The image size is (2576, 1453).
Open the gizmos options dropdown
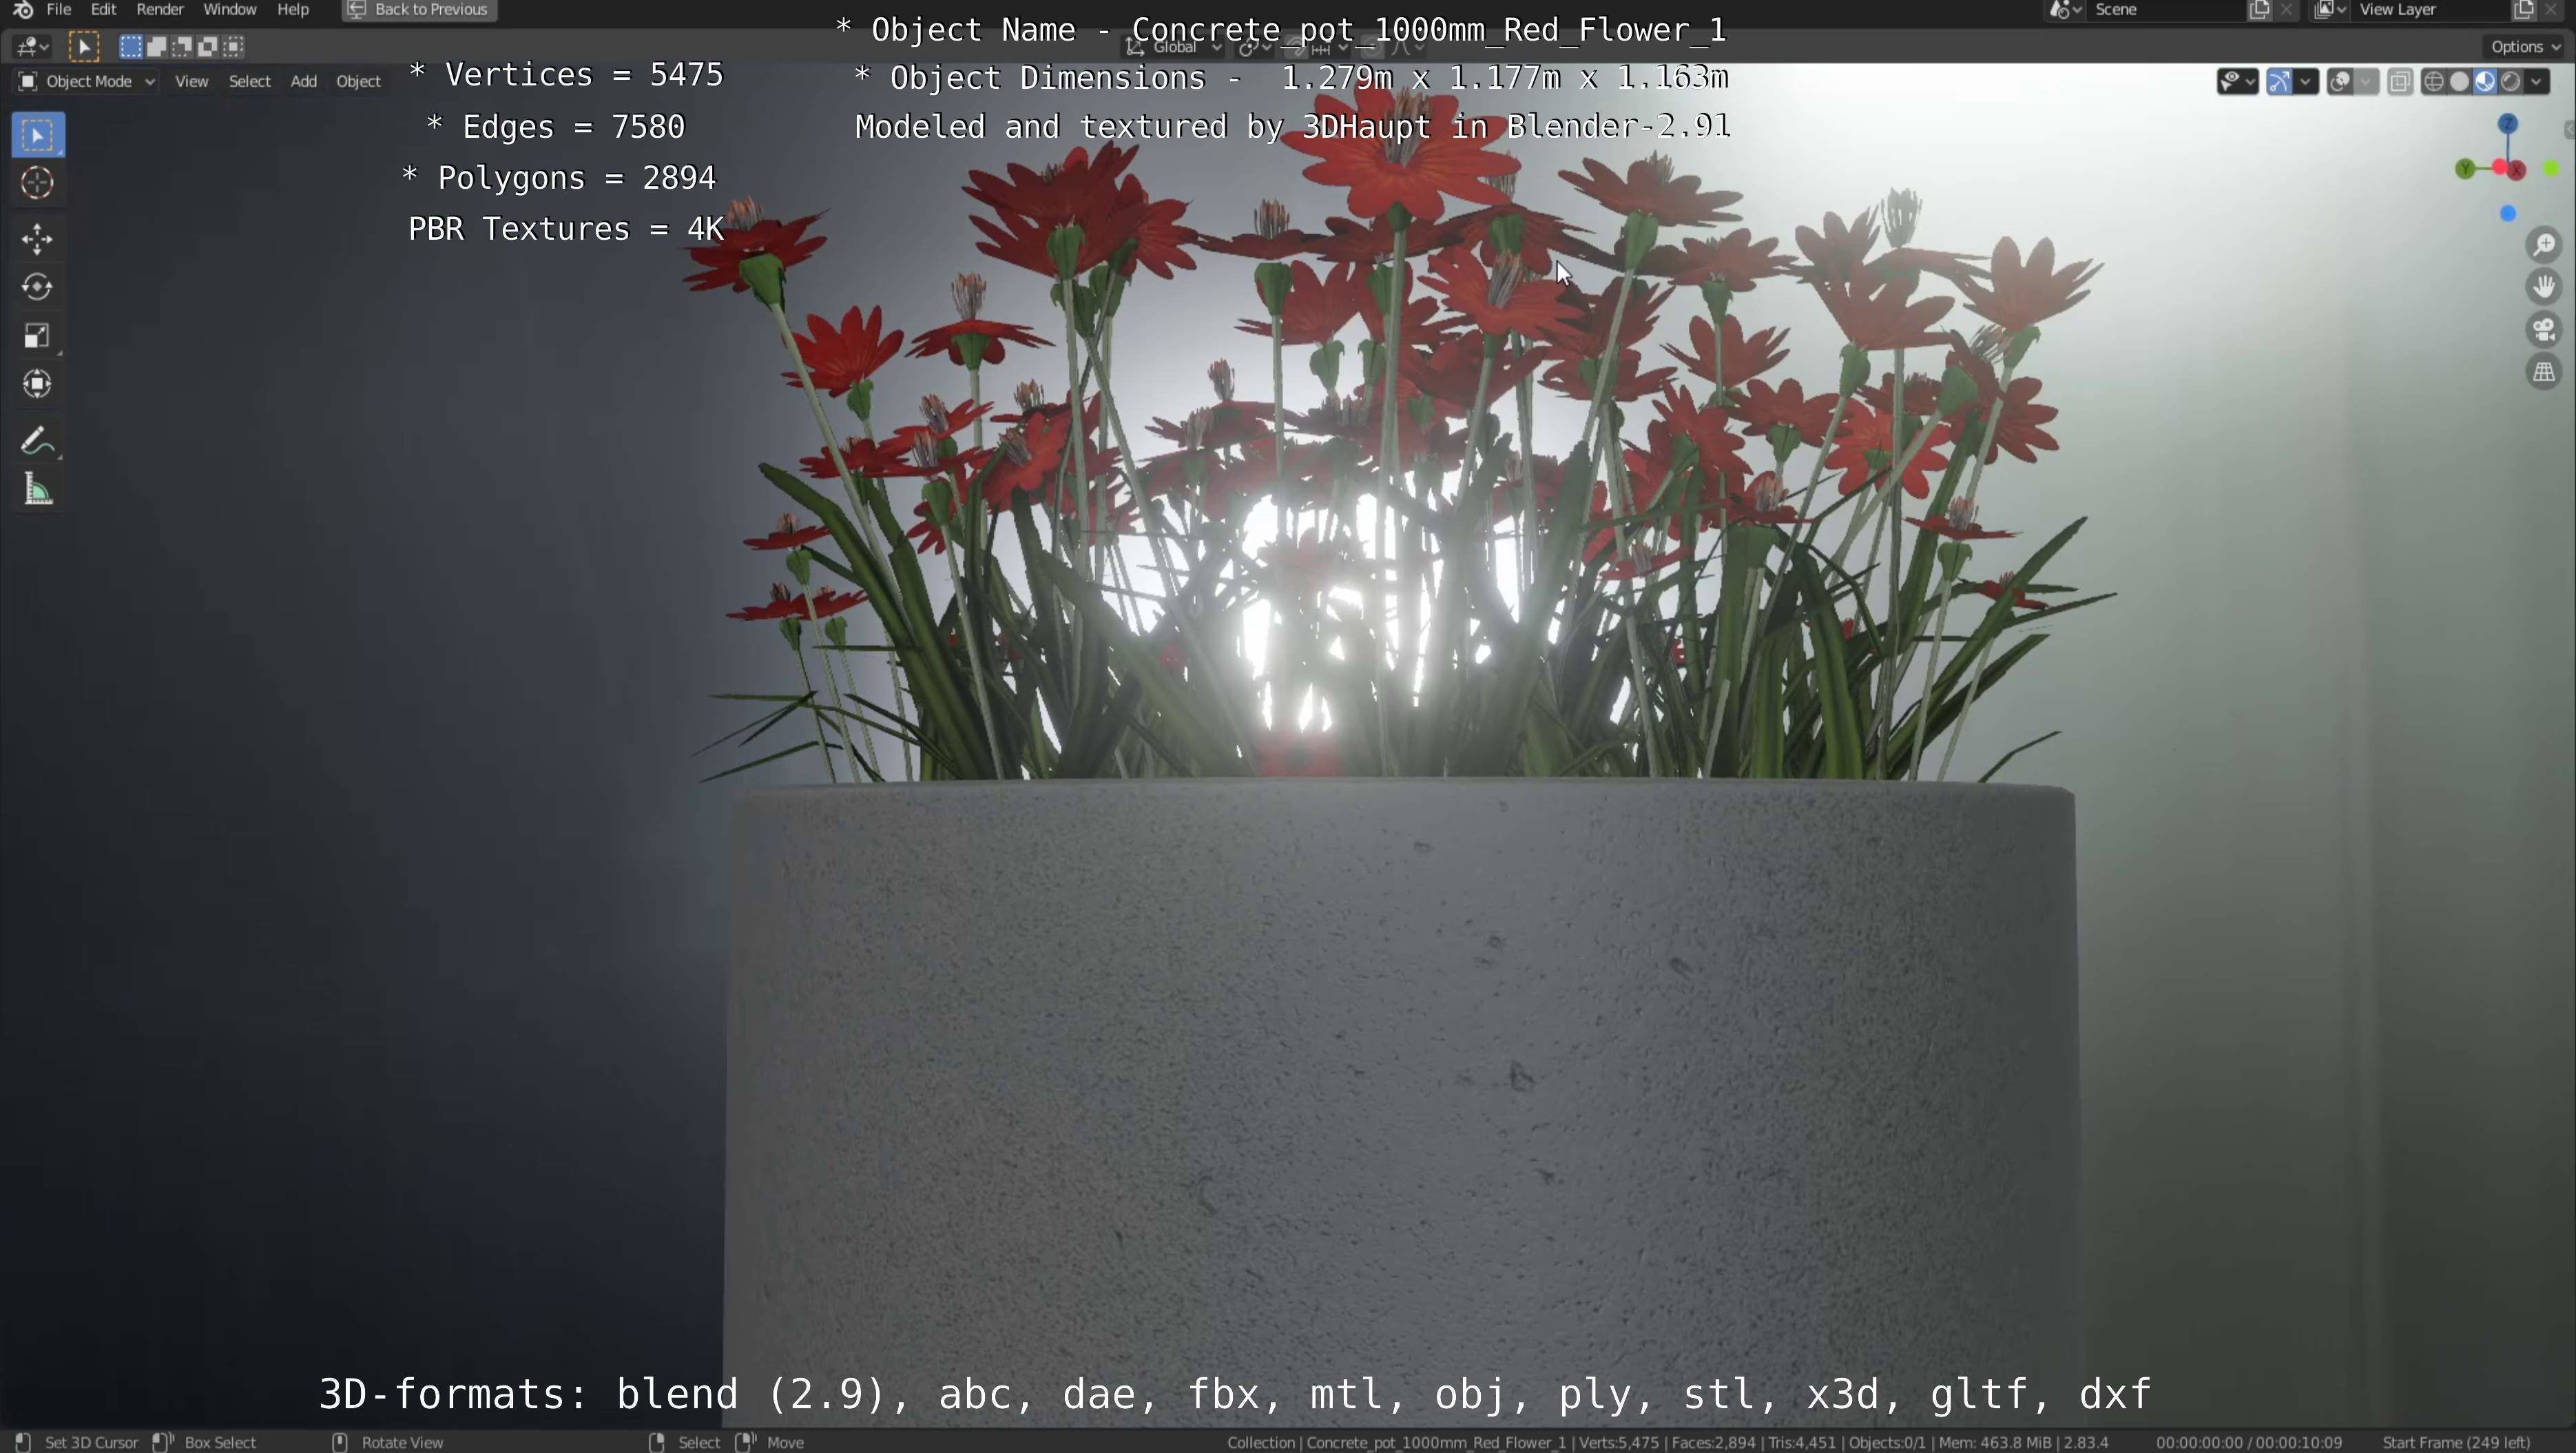pyautogui.click(x=2306, y=82)
